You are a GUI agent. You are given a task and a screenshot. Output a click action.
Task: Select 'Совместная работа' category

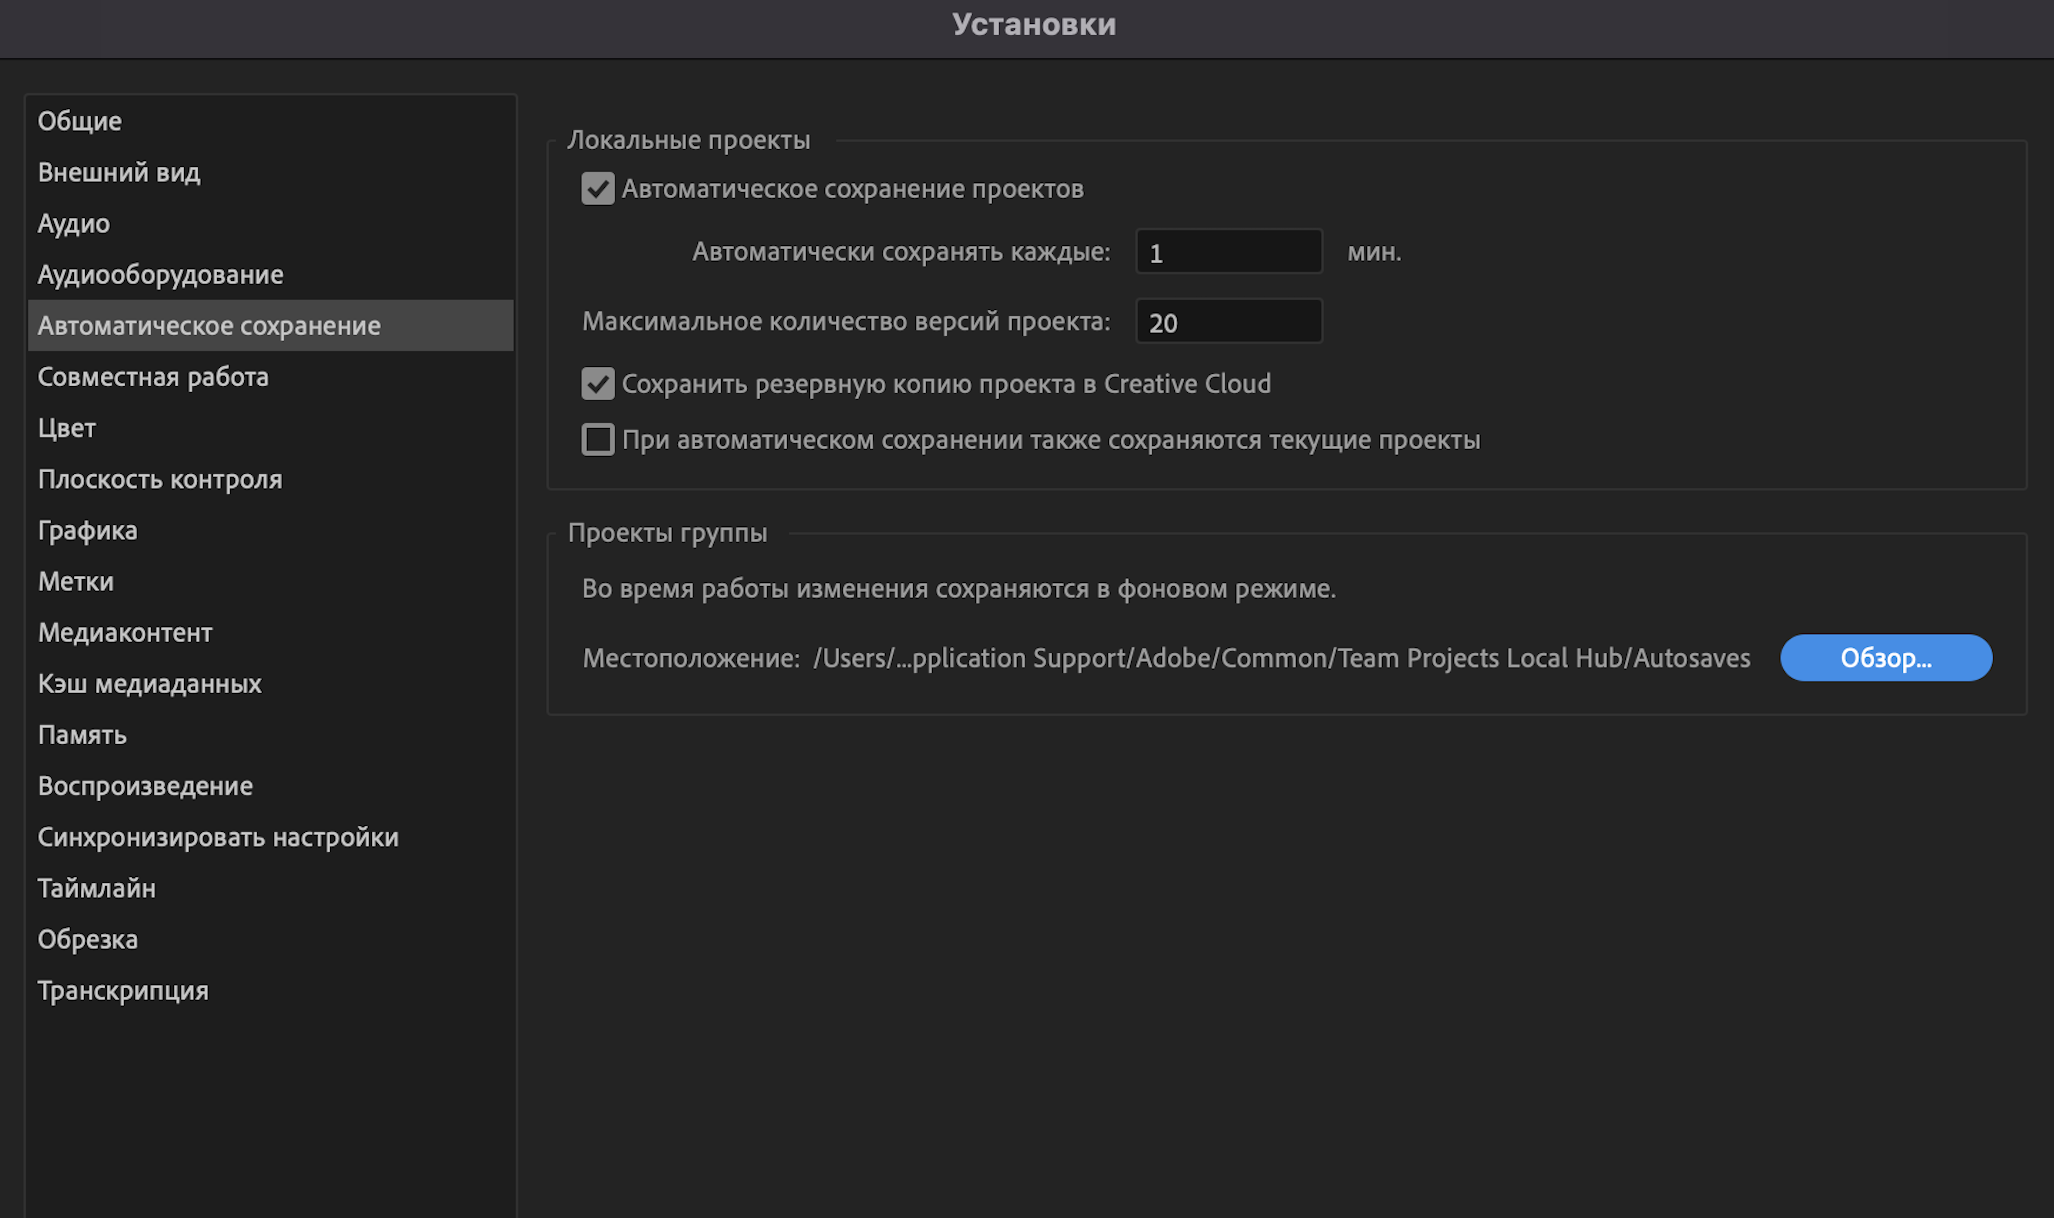point(153,377)
